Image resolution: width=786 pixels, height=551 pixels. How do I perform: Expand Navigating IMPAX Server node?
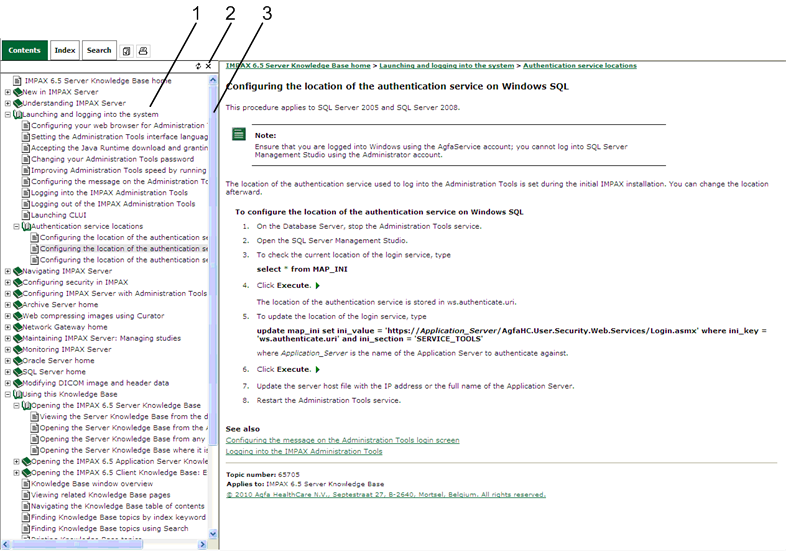pyautogui.click(x=8, y=271)
